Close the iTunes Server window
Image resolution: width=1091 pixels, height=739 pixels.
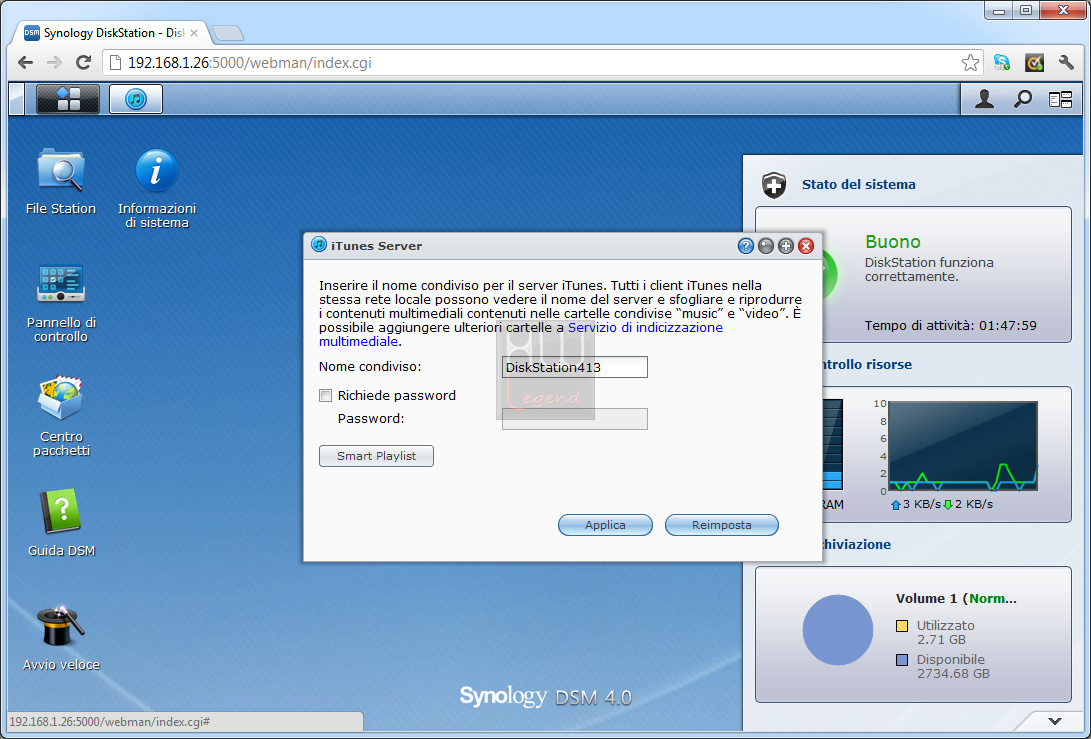[806, 246]
